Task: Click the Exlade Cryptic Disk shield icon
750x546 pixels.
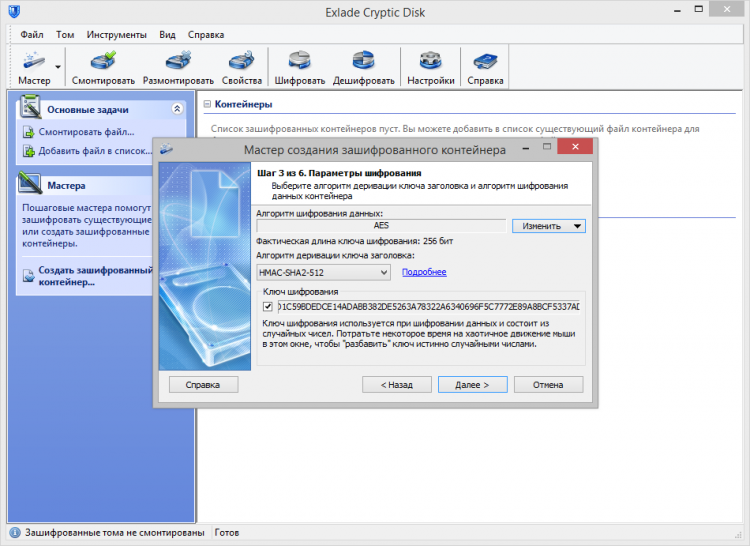Action: point(14,11)
